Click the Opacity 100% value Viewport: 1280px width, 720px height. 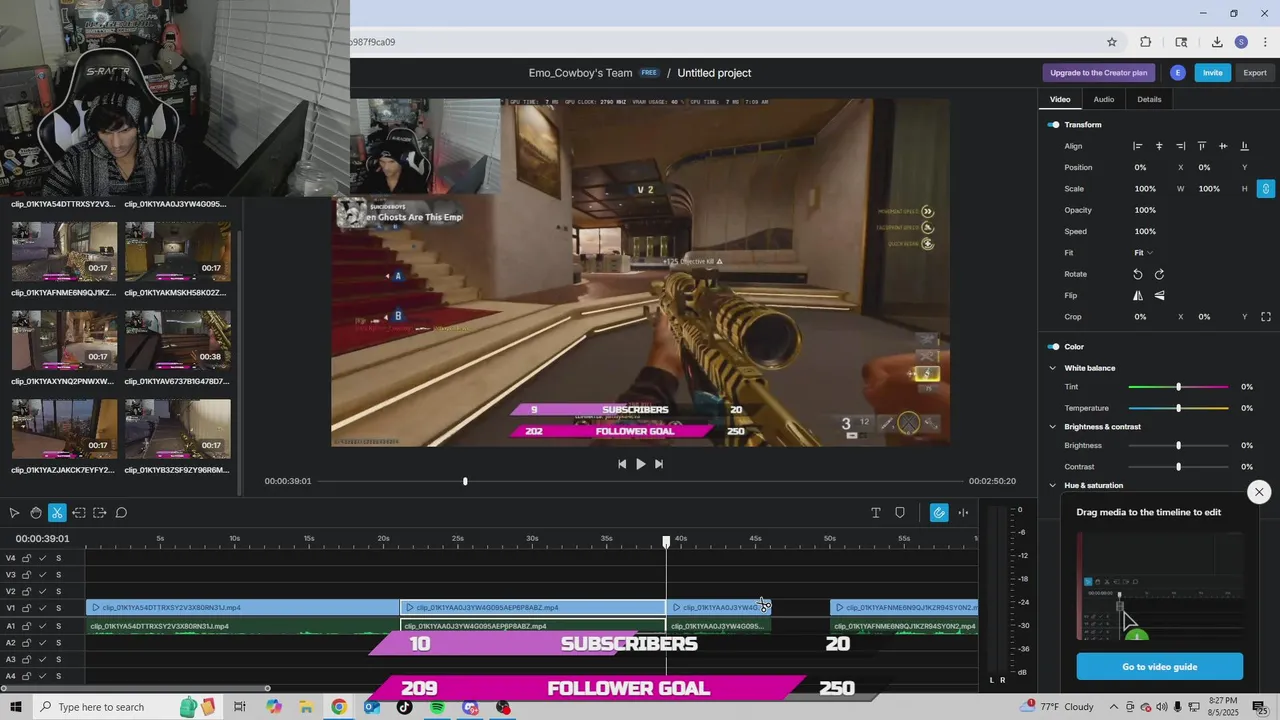[1145, 210]
